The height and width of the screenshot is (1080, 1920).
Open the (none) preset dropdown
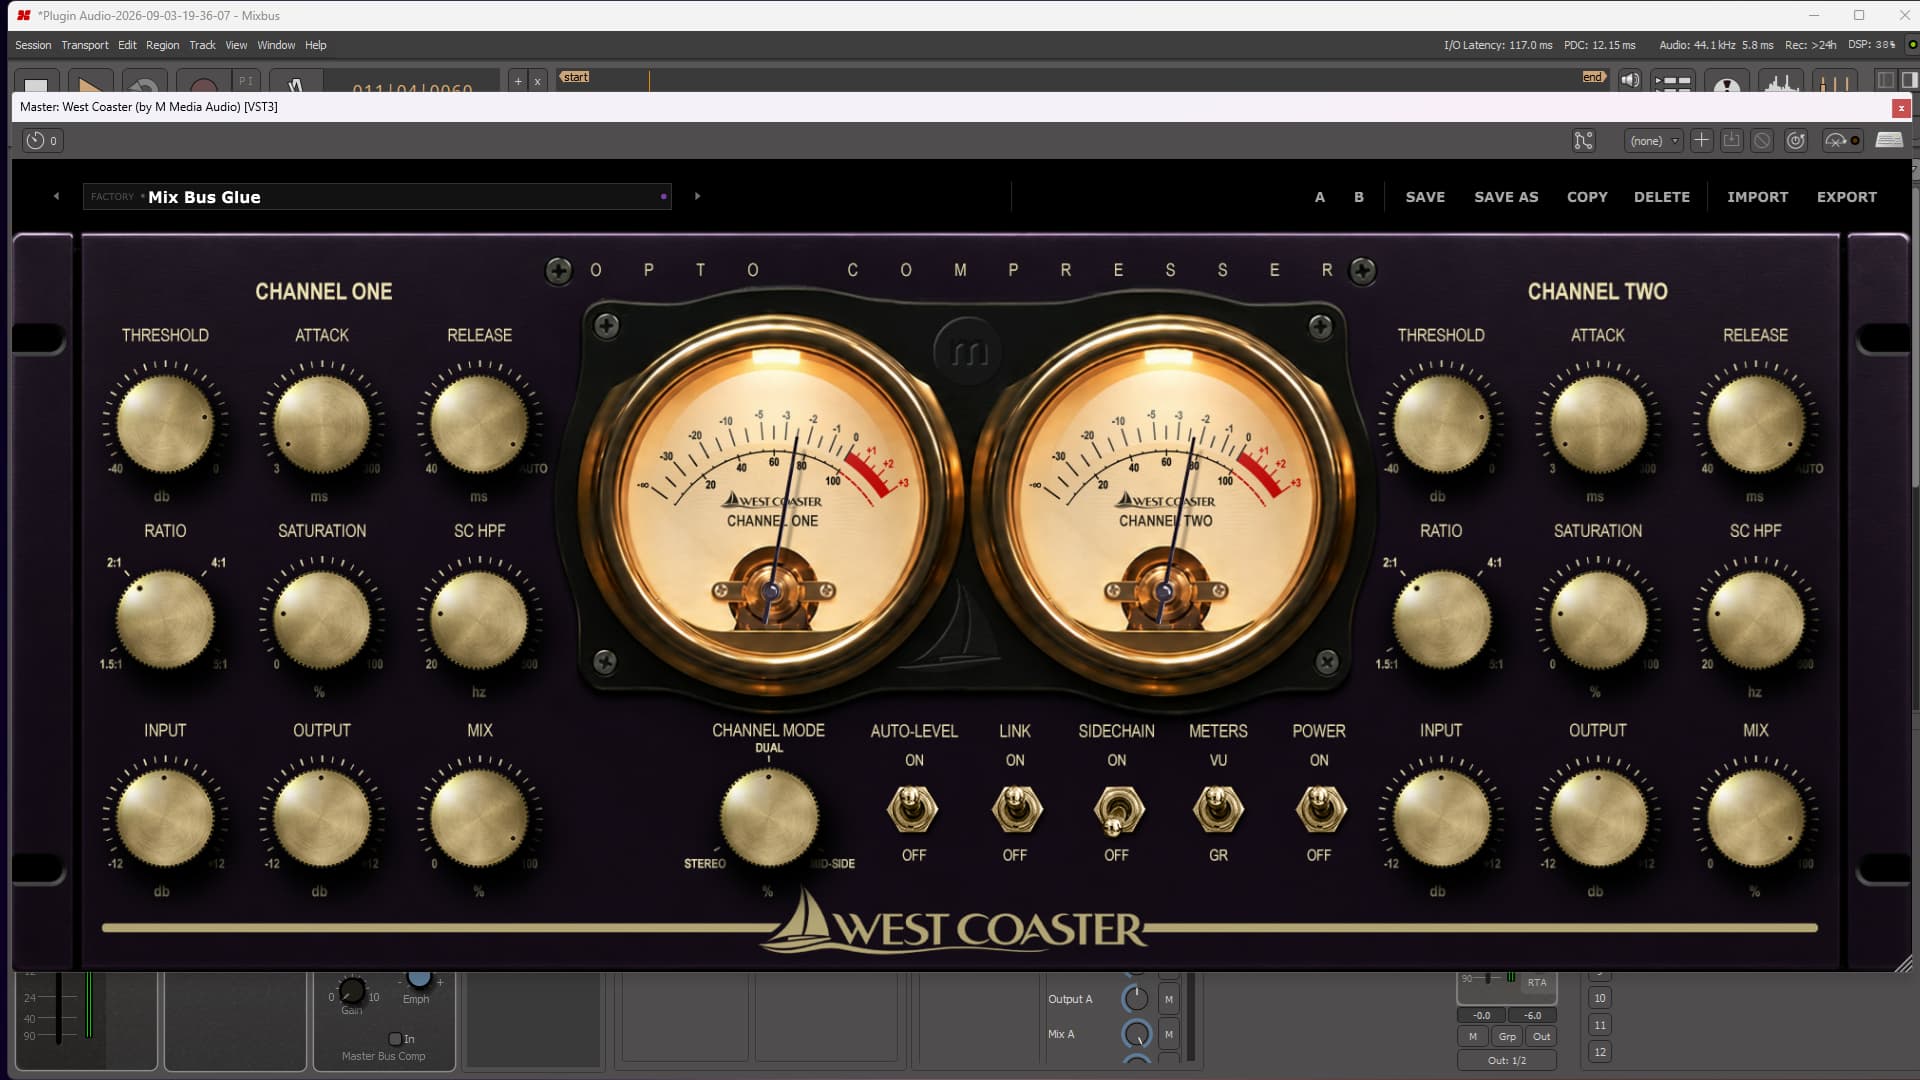point(1653,141)
